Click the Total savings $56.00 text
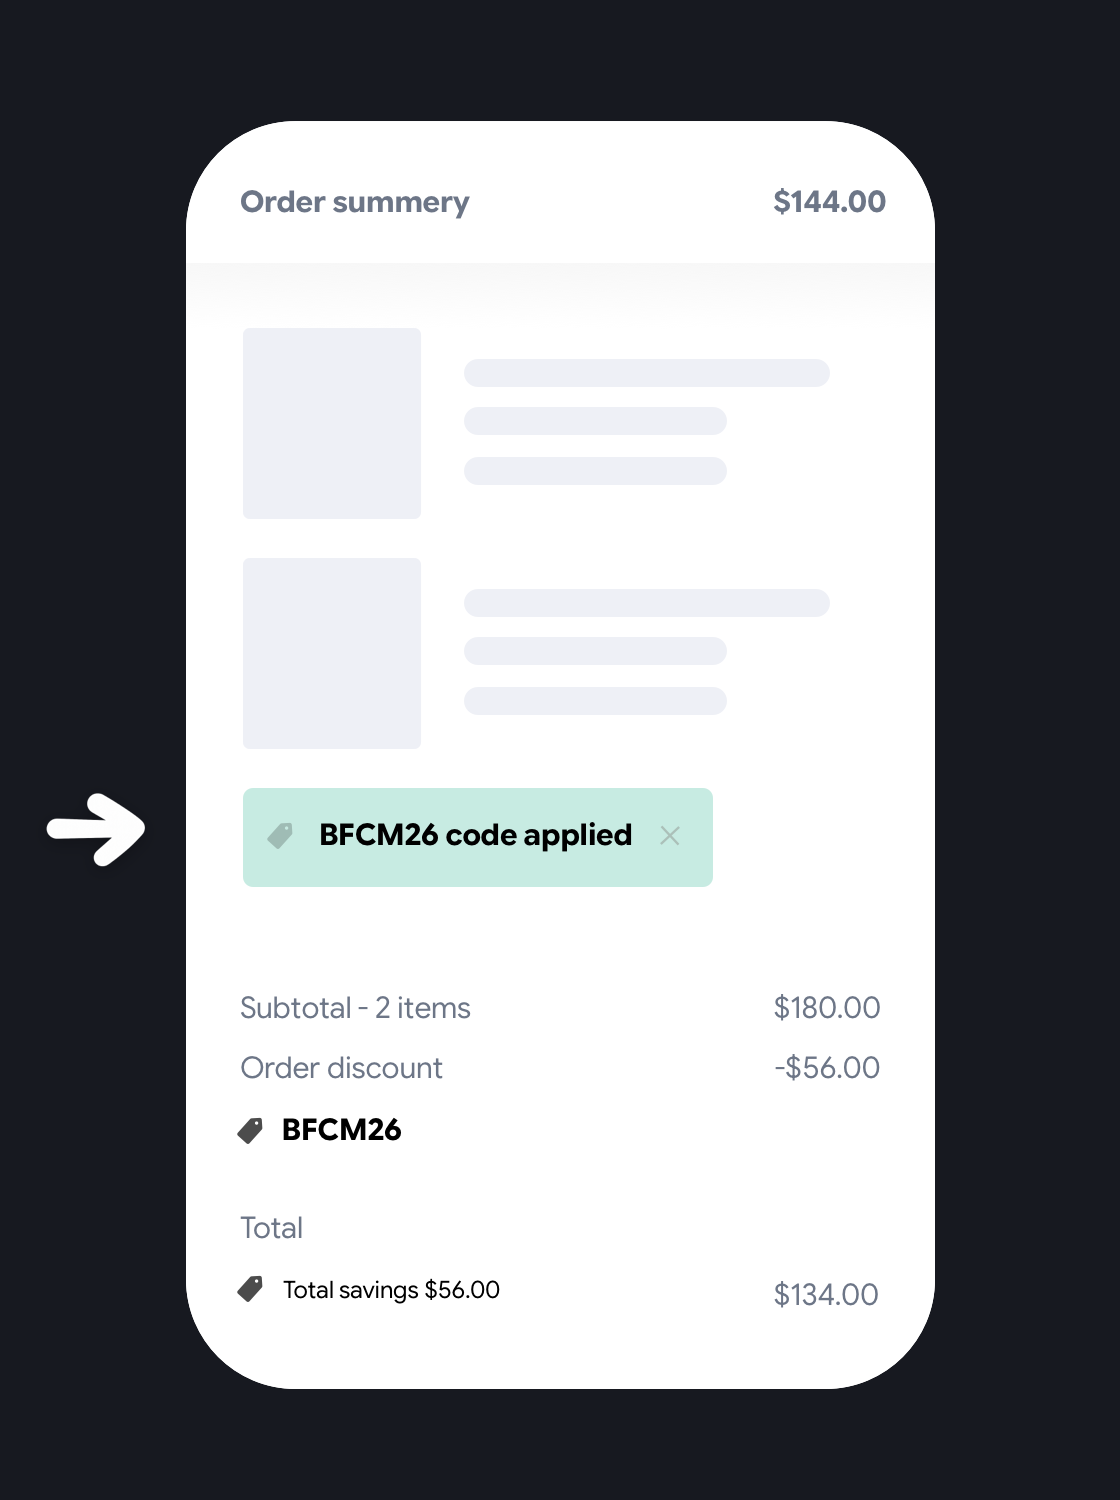The height and width of the screenshot is (1500, 1120). tap(391, 1290)
